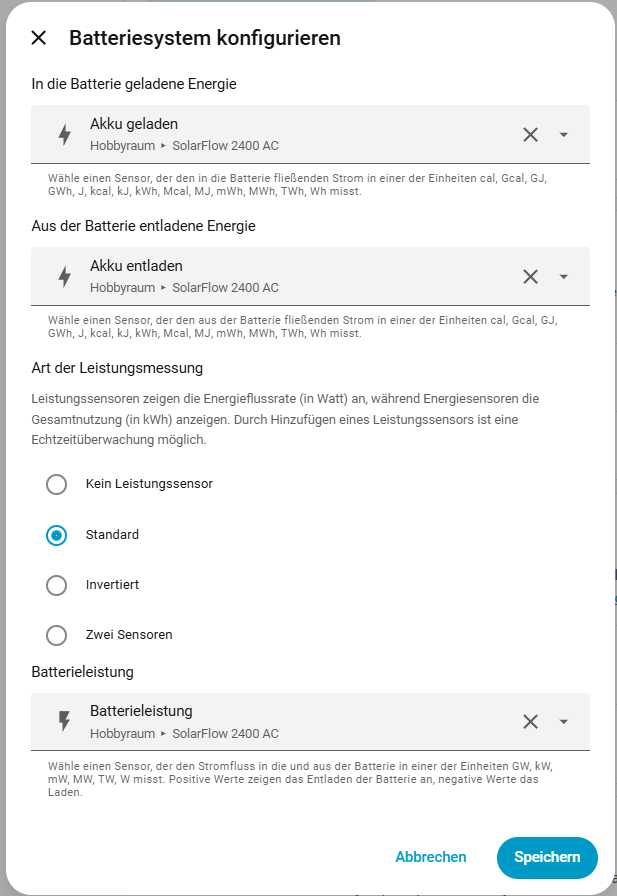The width and height of the screenshot is (617, 896).
Task: Expand the Akku geladen sensor dropdown
Action: pos(564,135)
